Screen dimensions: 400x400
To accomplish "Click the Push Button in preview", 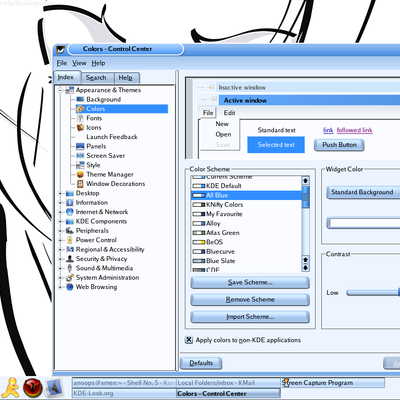I will click(x=339, y=145).
